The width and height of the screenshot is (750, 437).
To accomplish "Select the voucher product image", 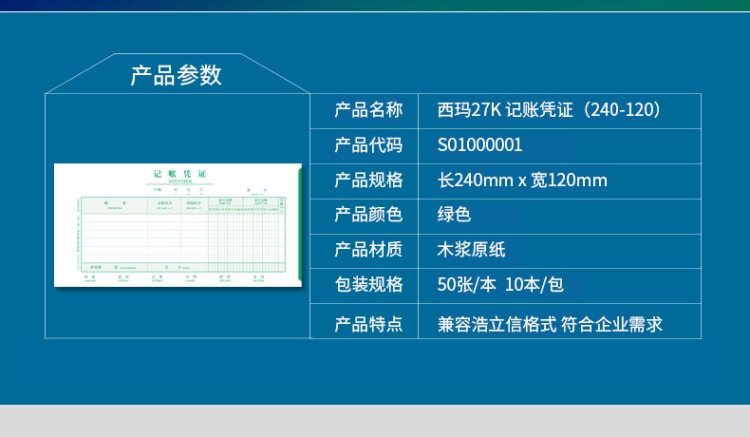I will 178,225.
